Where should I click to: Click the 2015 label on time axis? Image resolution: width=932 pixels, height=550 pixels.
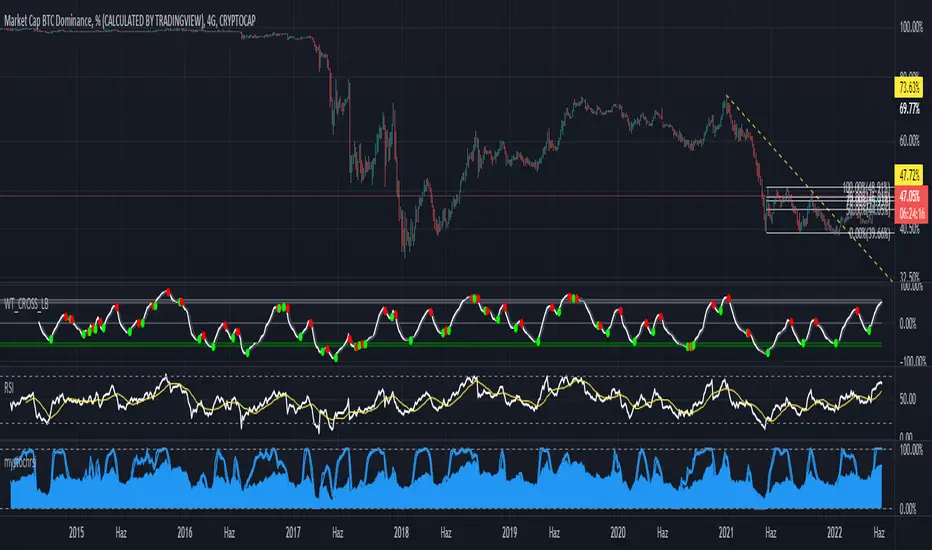pos(76,533)
